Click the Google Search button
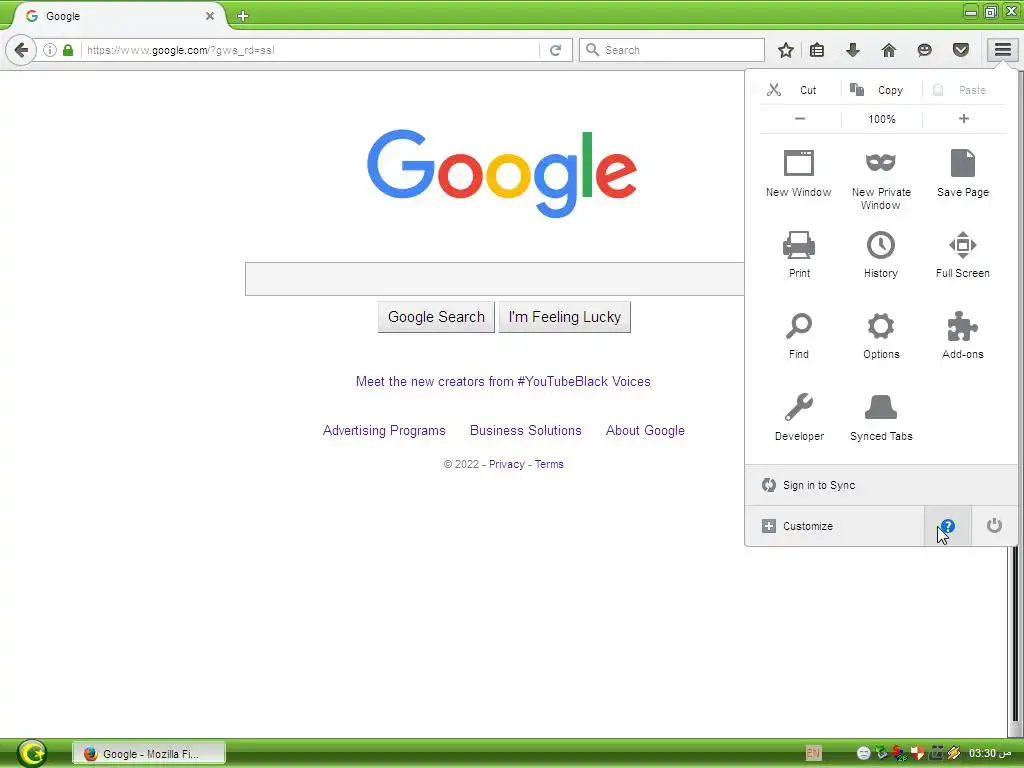The width and height of the screenshot is (1024, 768). [x=436, y=317]
